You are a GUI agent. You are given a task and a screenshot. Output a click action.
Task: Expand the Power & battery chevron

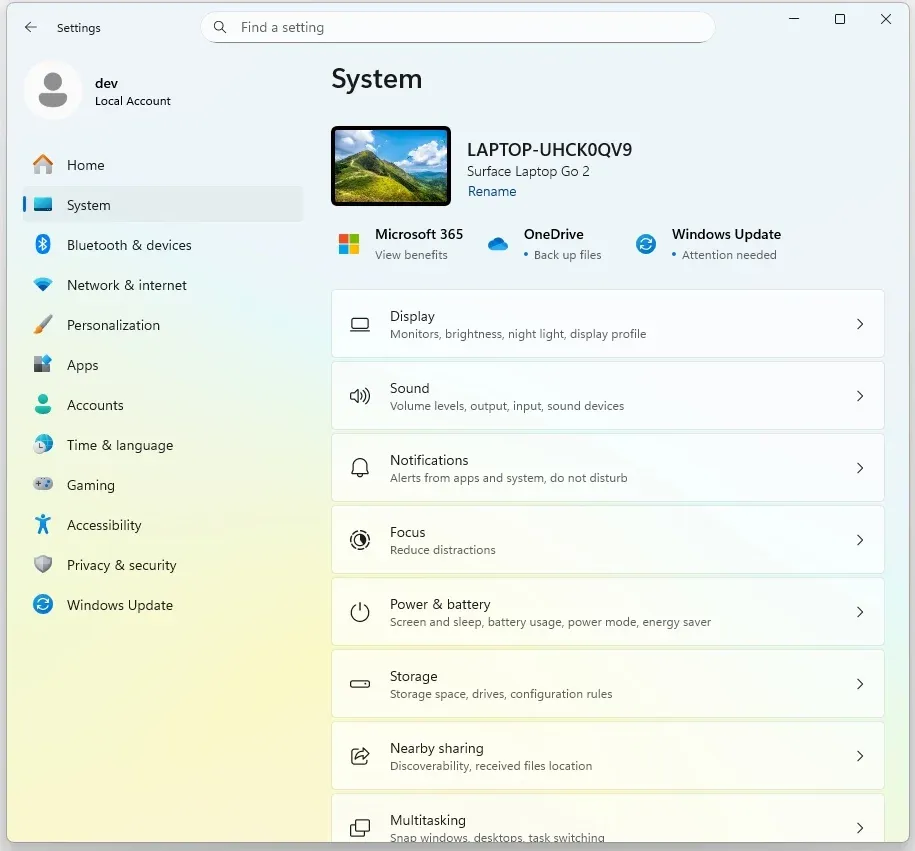(860, 612)
